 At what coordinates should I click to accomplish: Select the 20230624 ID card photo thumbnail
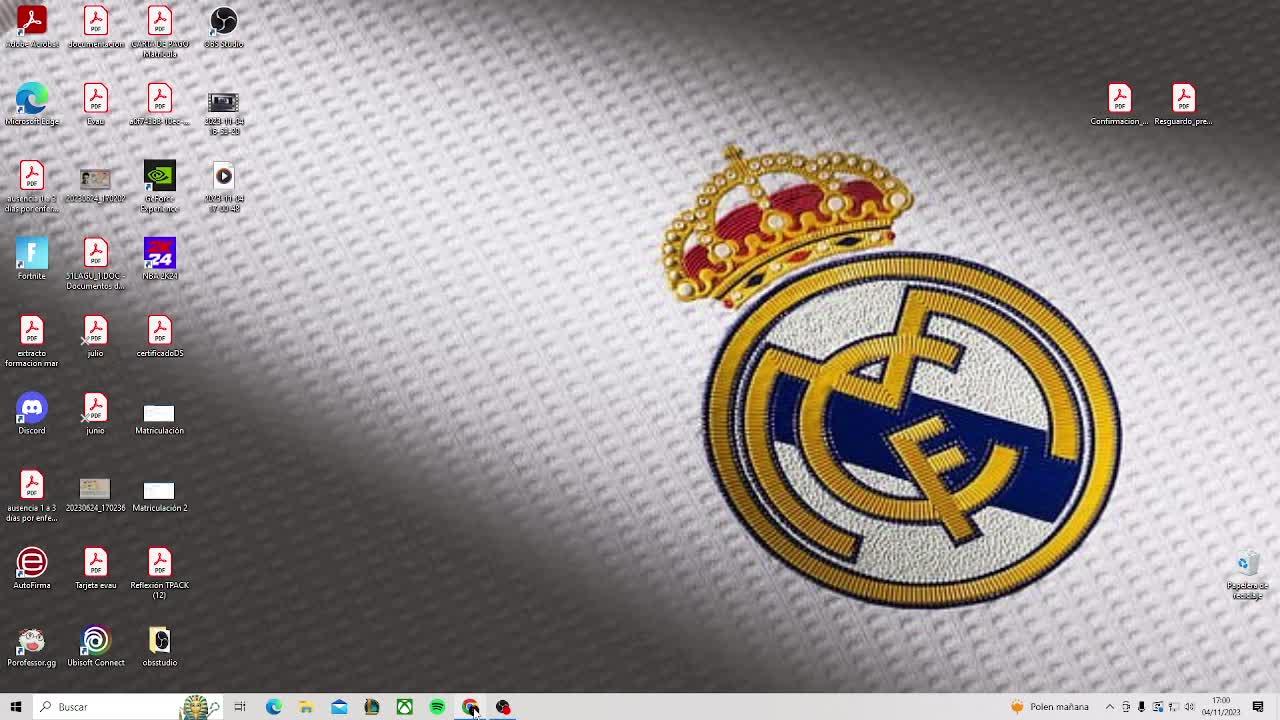click(96, 186)
